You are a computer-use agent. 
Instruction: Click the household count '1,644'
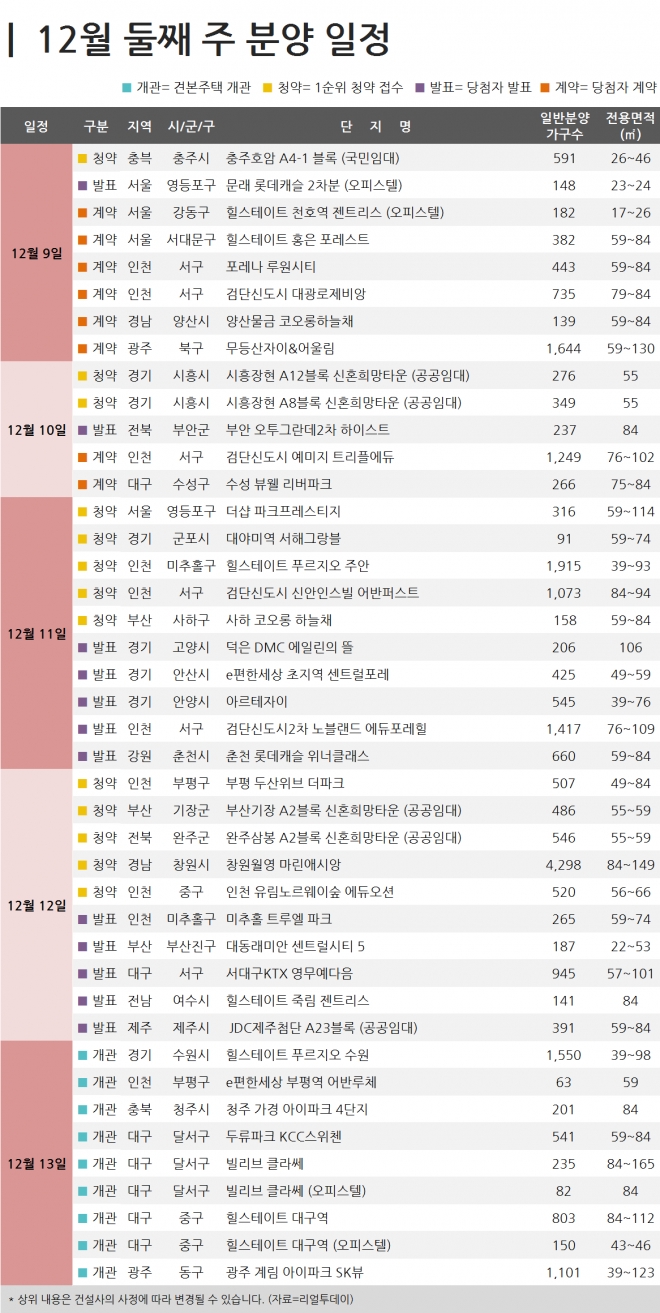pos(564,348)
